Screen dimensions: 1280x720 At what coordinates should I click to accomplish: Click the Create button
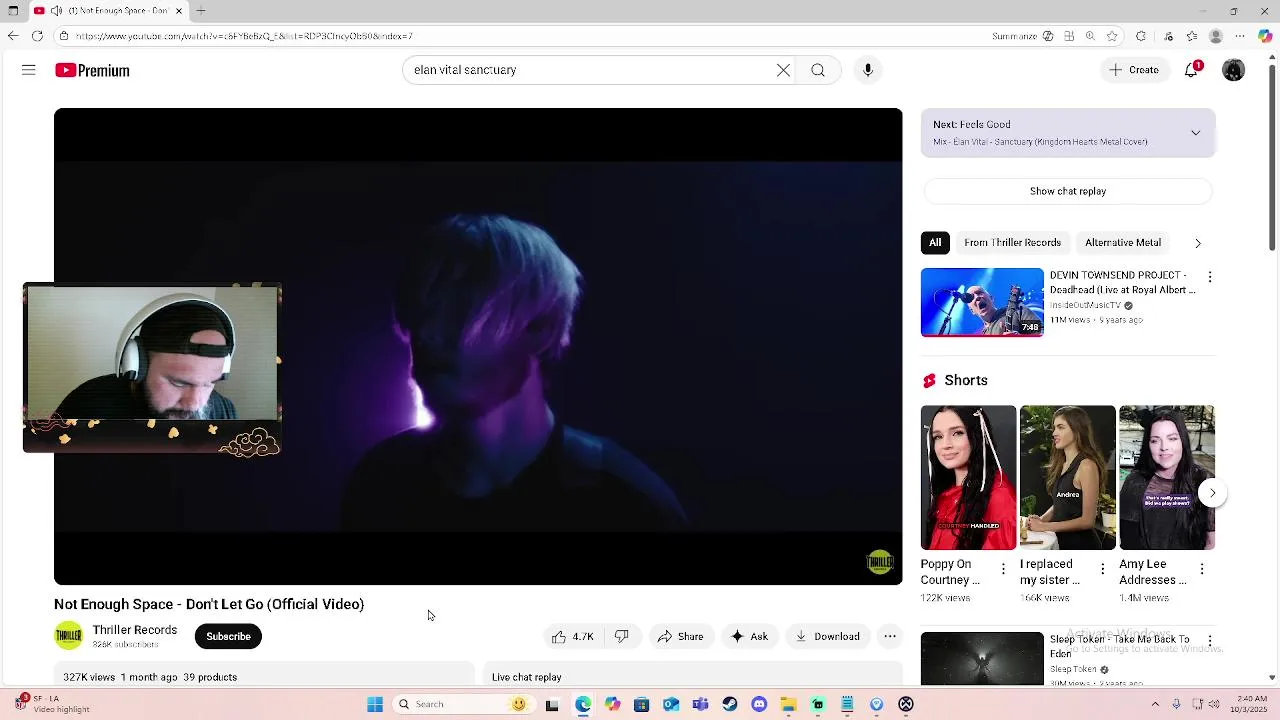click(1134, 70)
